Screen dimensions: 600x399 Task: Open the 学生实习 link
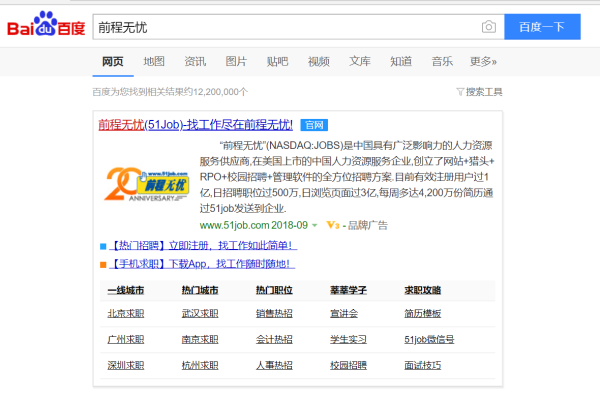point(348,339)
